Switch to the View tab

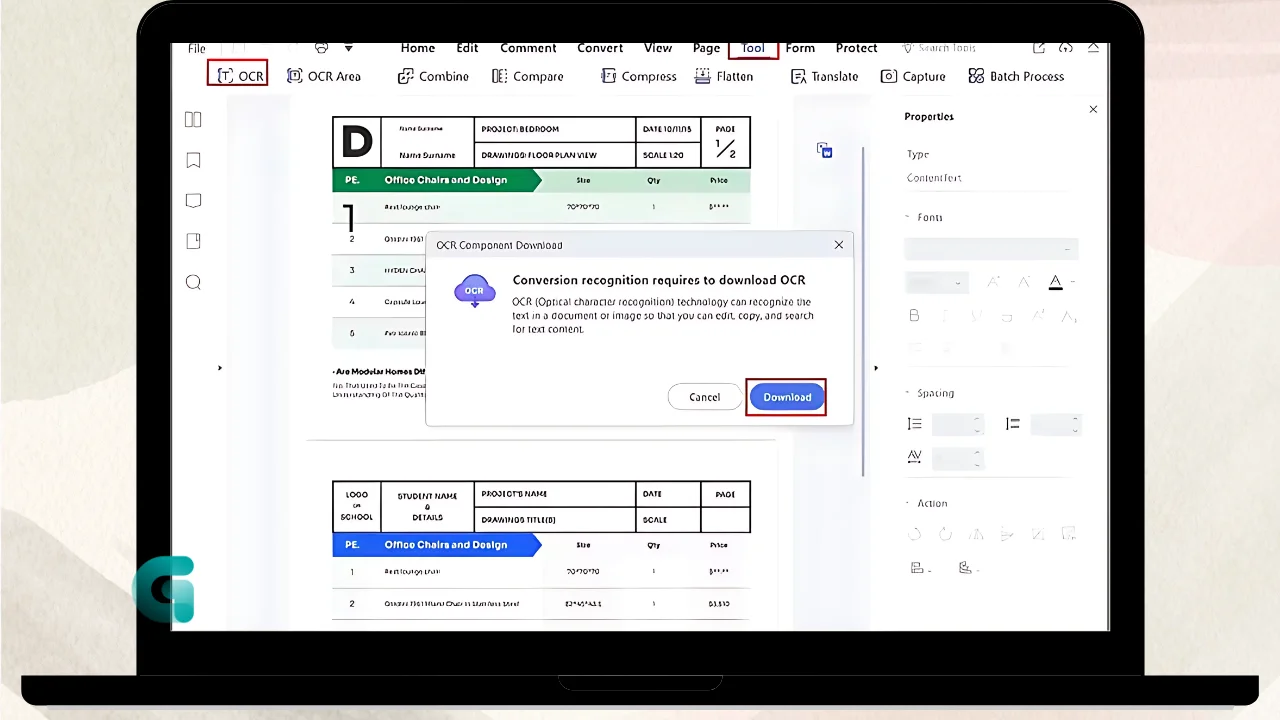pyautogui.click(x=658, y=48)
